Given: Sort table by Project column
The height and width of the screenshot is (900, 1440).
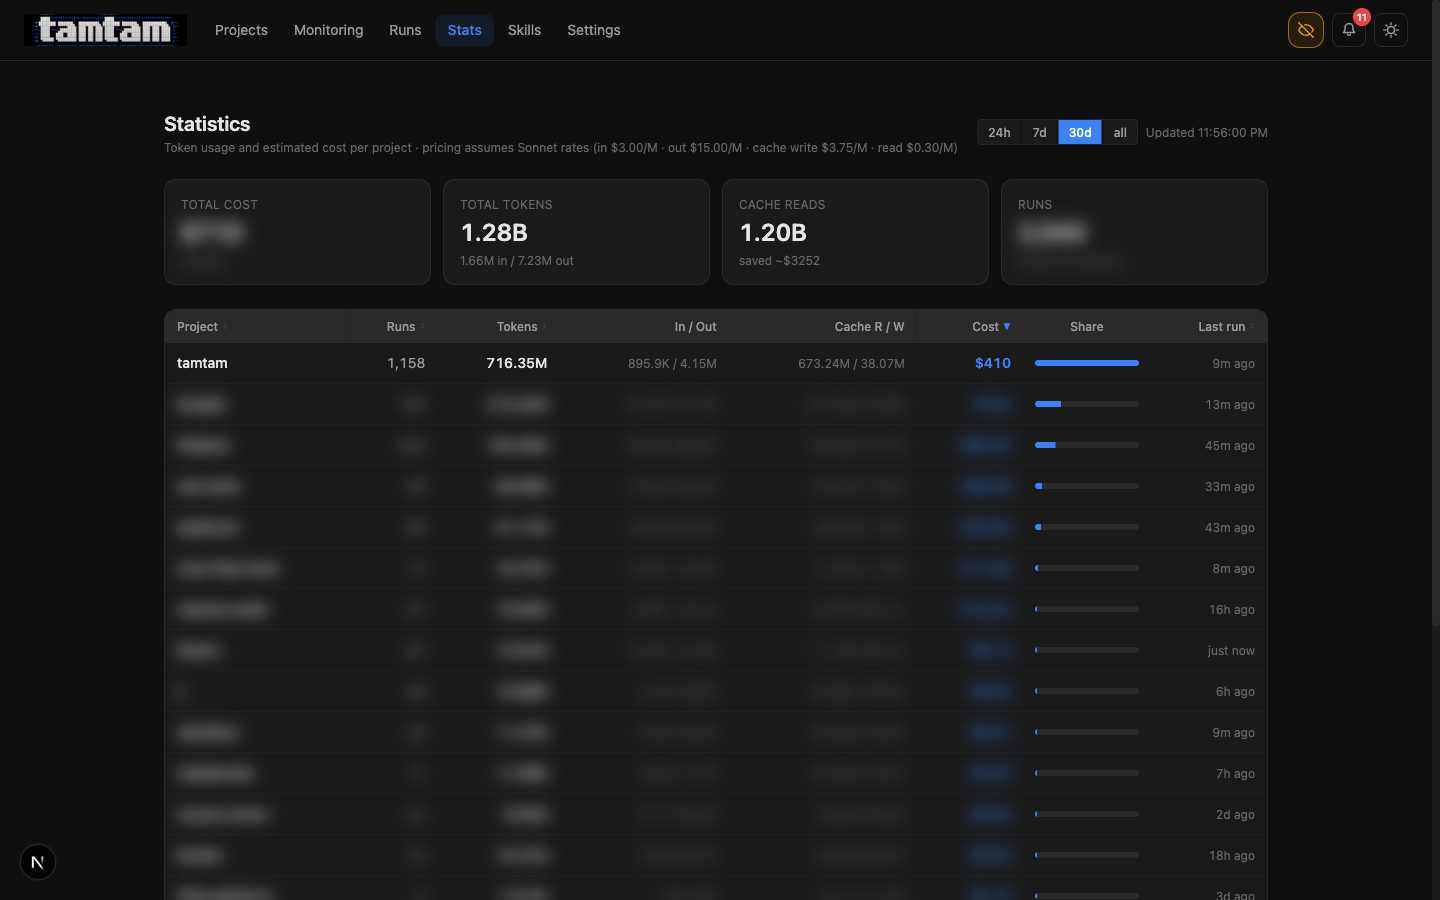Looking at the screenshot, I should [x=202, y=327].
